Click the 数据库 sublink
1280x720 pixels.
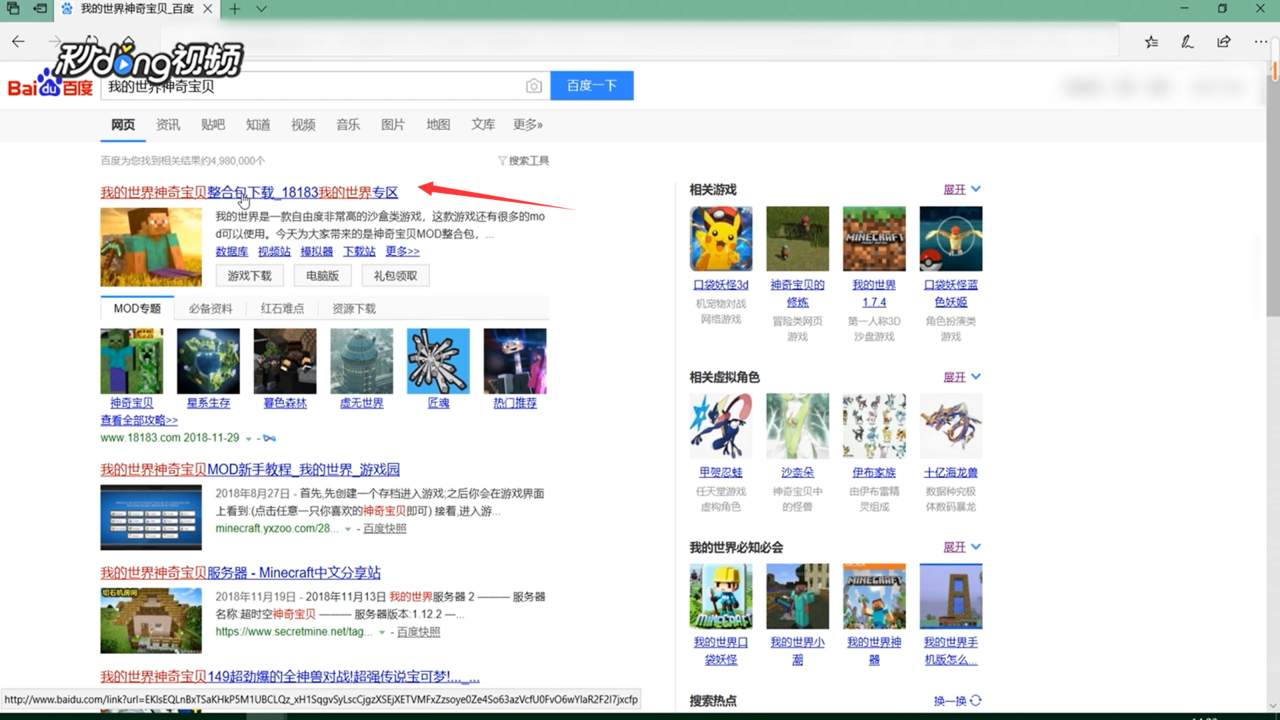point(232,252)
